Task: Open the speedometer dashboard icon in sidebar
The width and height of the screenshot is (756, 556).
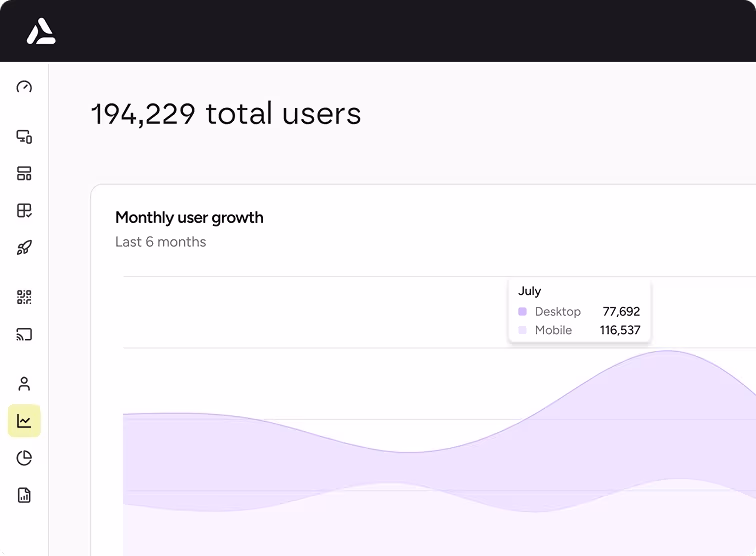Action: [24, 87]
